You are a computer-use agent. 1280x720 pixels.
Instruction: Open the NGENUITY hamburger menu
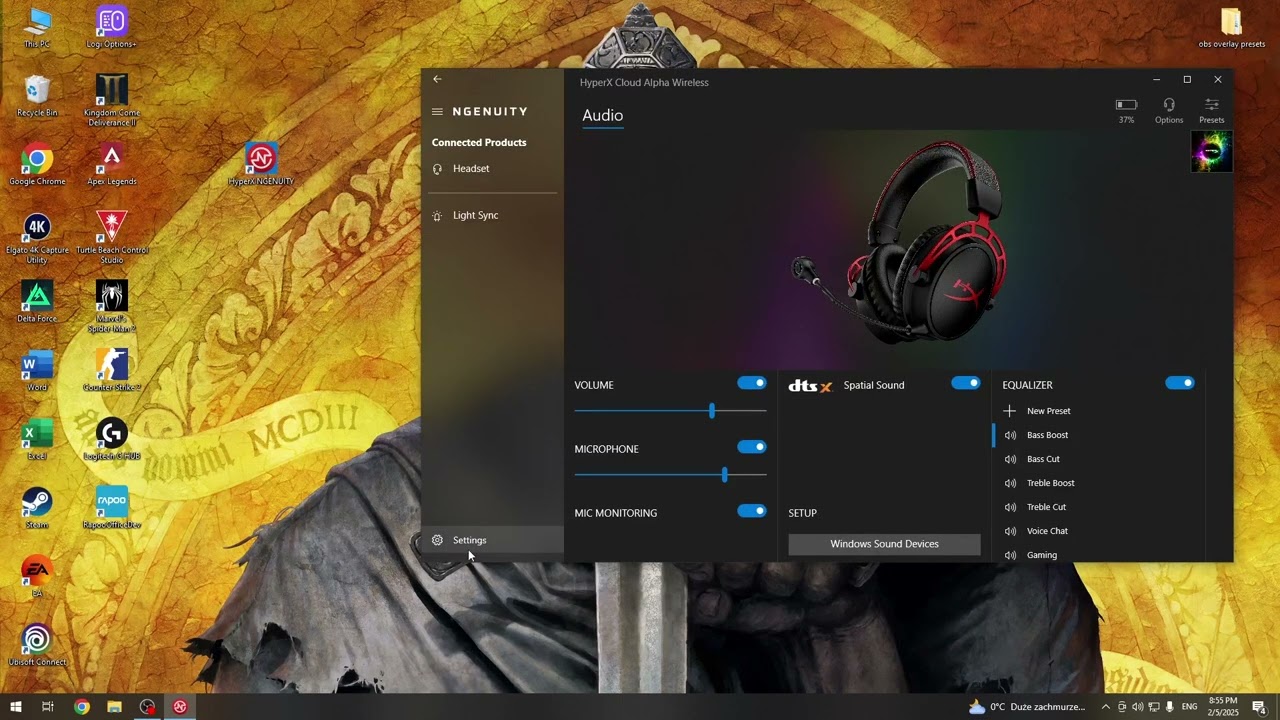pyautogui.click(x=437, y=112)
